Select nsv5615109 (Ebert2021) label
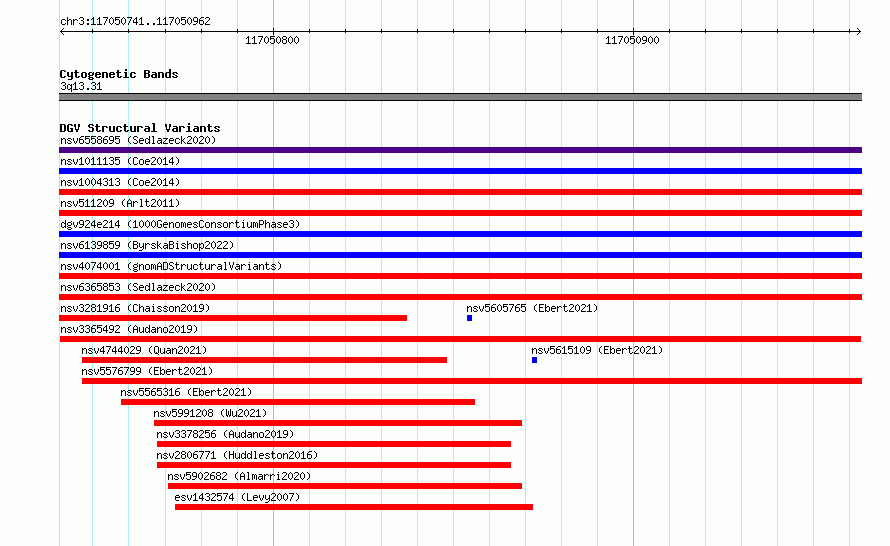 [x=597, y=350]
